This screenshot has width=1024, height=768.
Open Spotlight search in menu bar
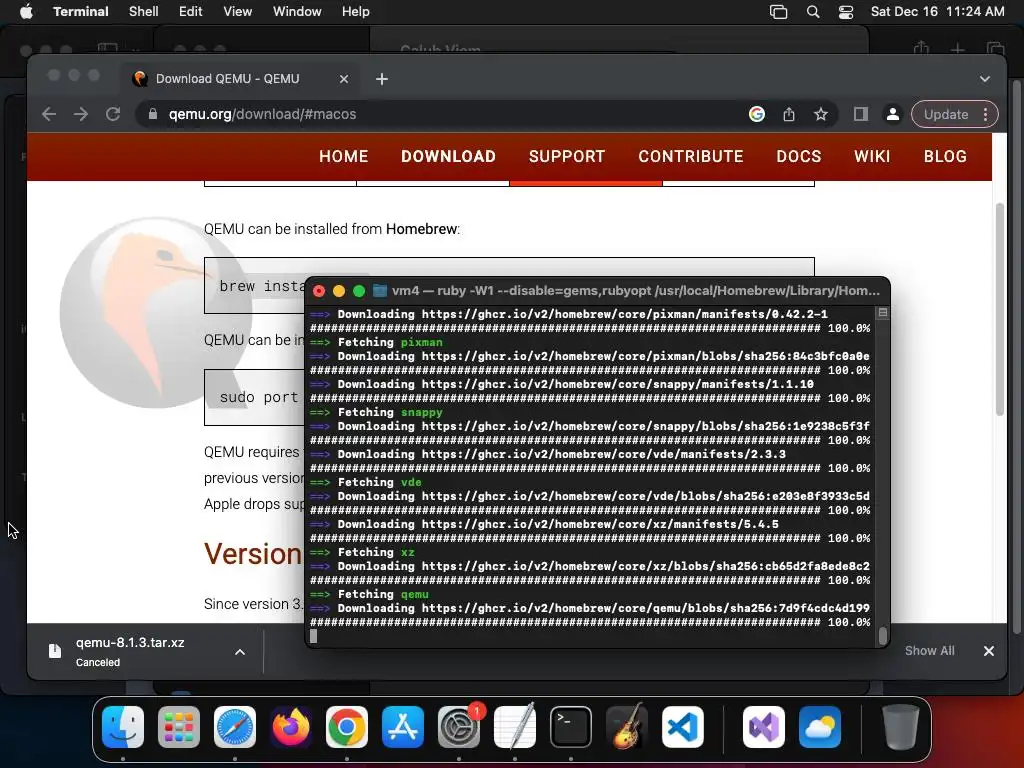pyautogui.click(x=813, y=12)
